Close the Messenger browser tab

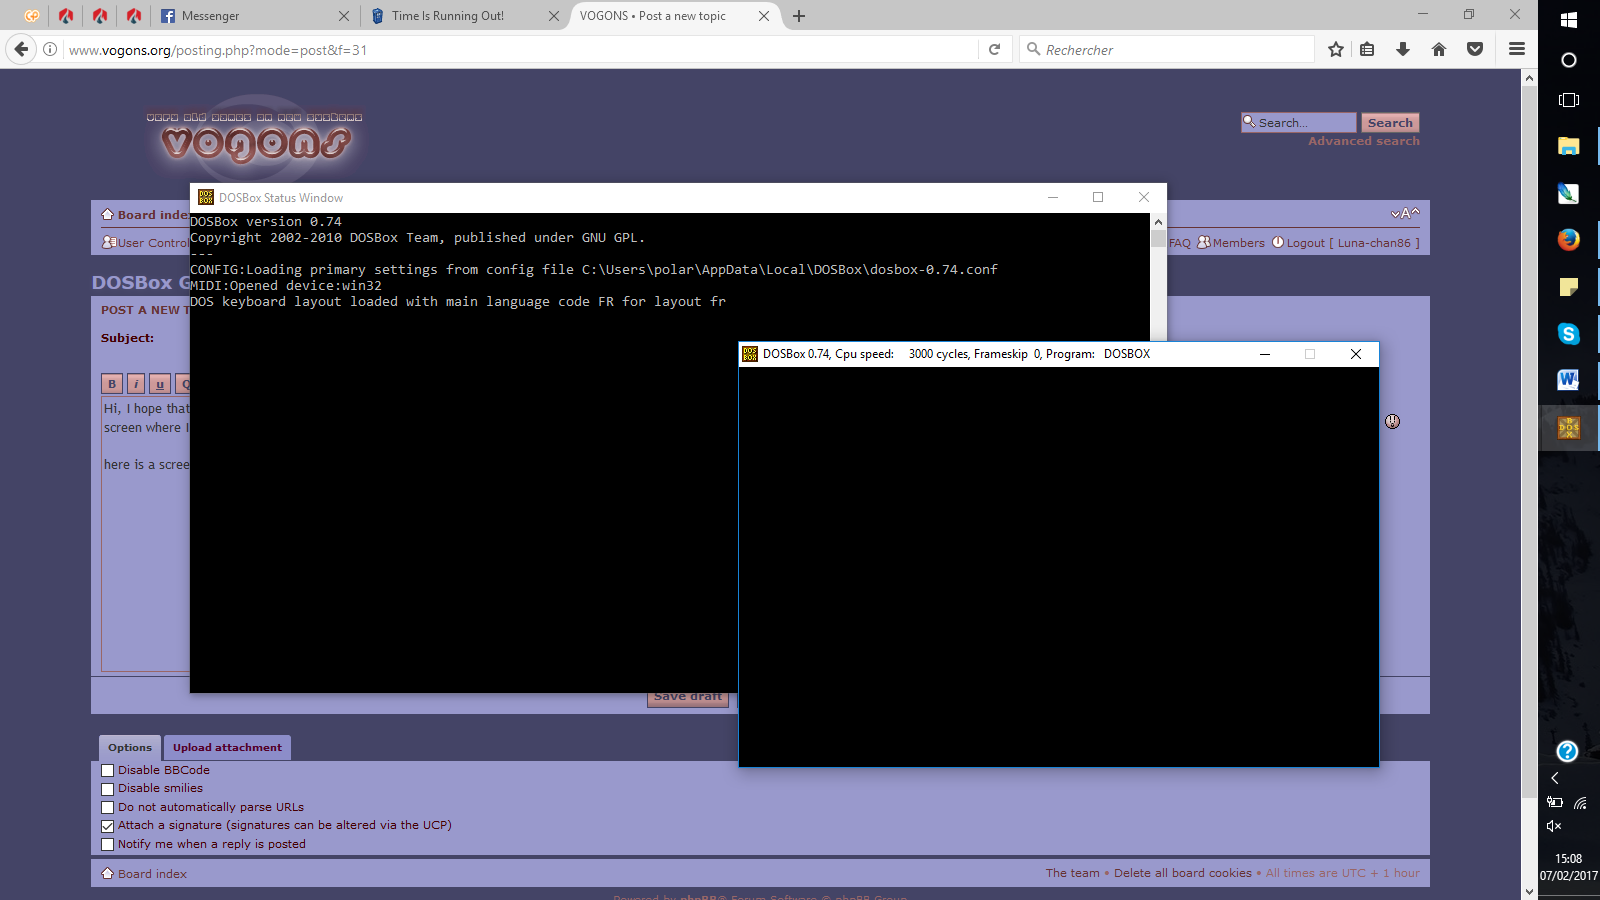click(x=344, y=16)
